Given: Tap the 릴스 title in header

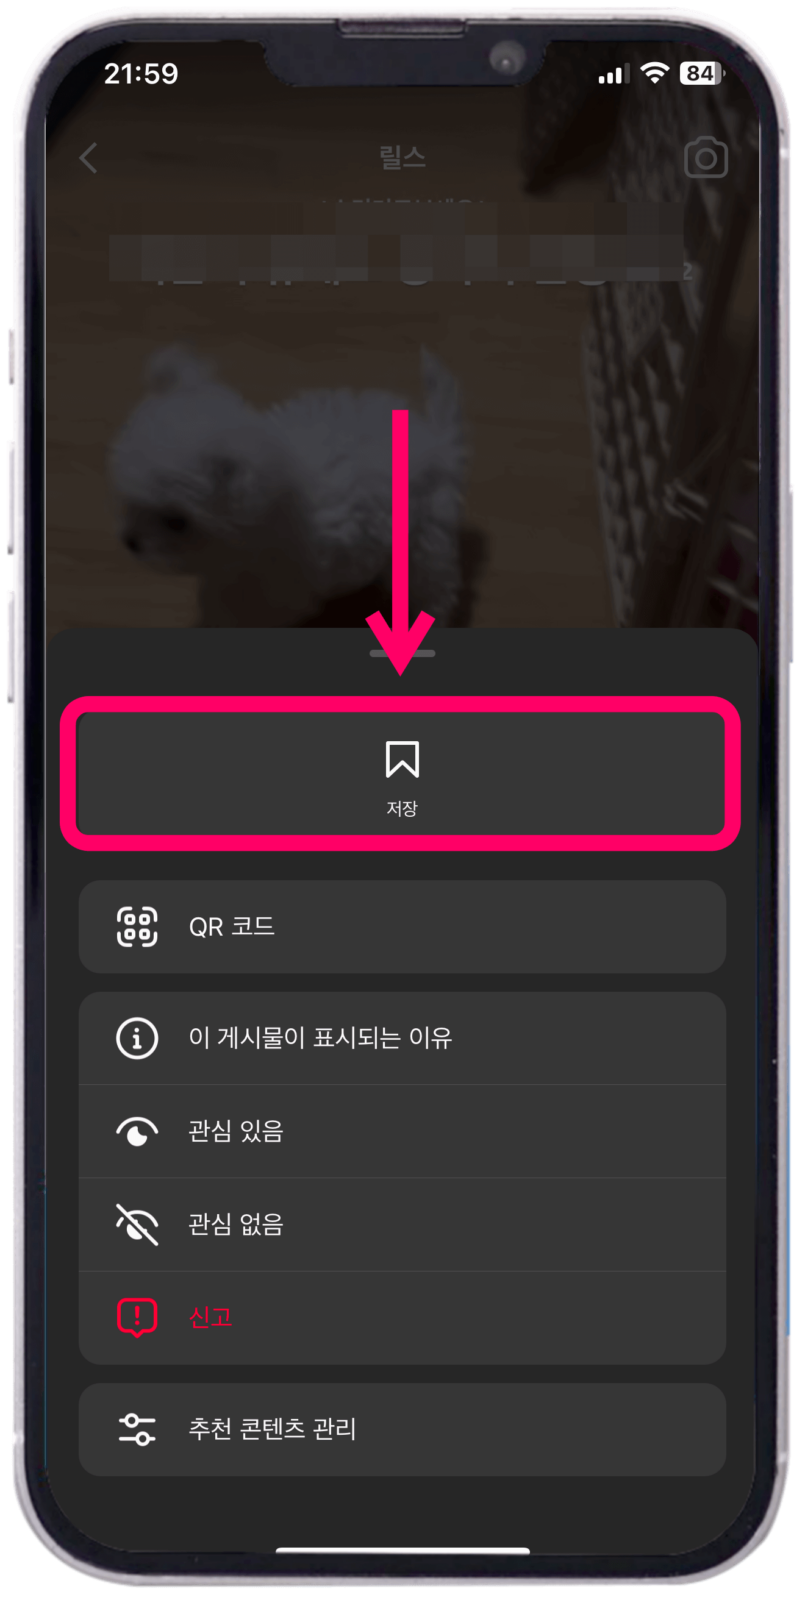Looking at the screenshot, I should [402, 157].
